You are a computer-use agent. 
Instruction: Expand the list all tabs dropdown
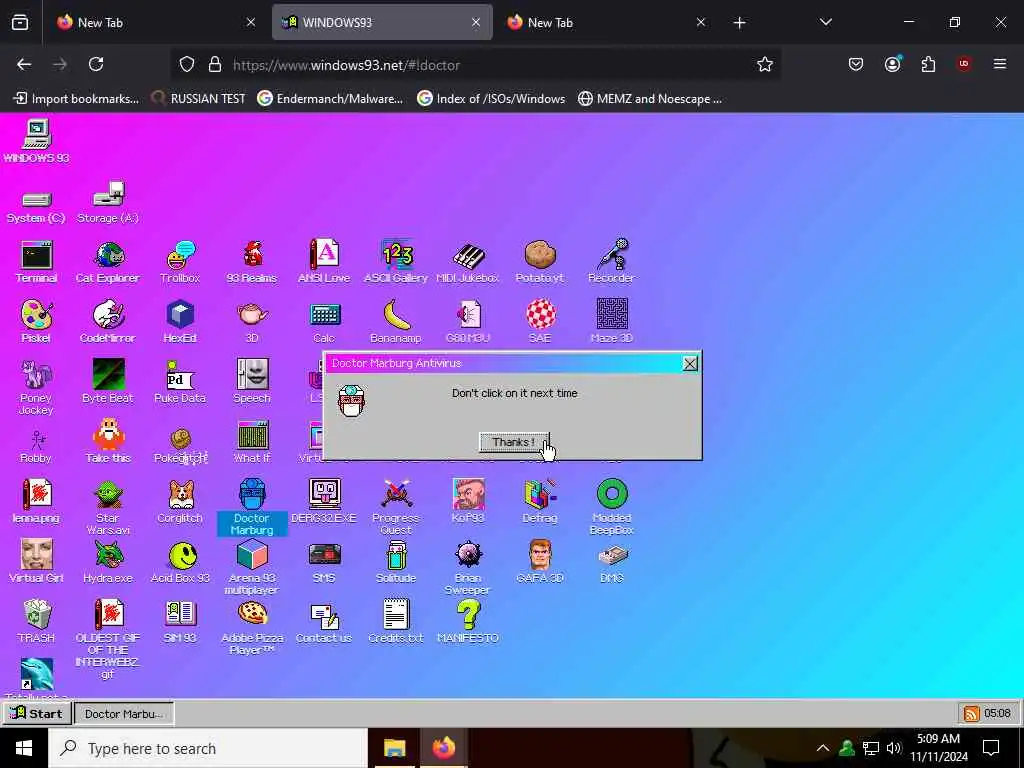[825, 22]
